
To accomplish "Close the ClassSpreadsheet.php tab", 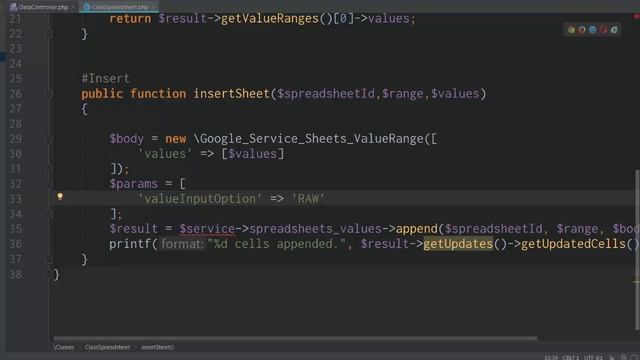I will click(153, 7).
